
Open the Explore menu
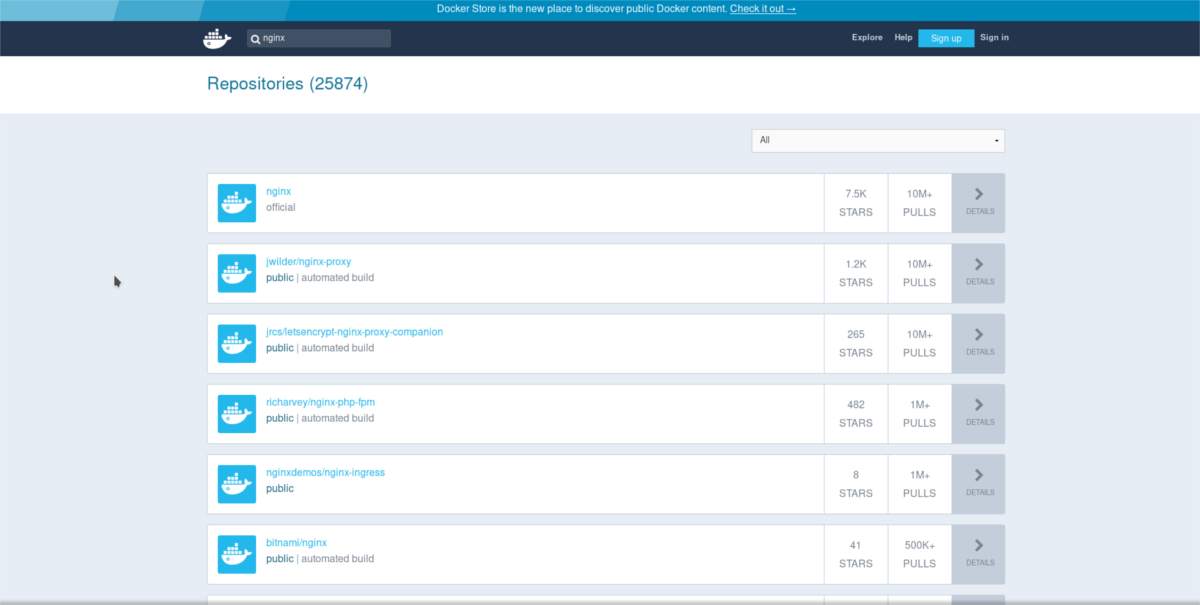click(x=867, y=38)
